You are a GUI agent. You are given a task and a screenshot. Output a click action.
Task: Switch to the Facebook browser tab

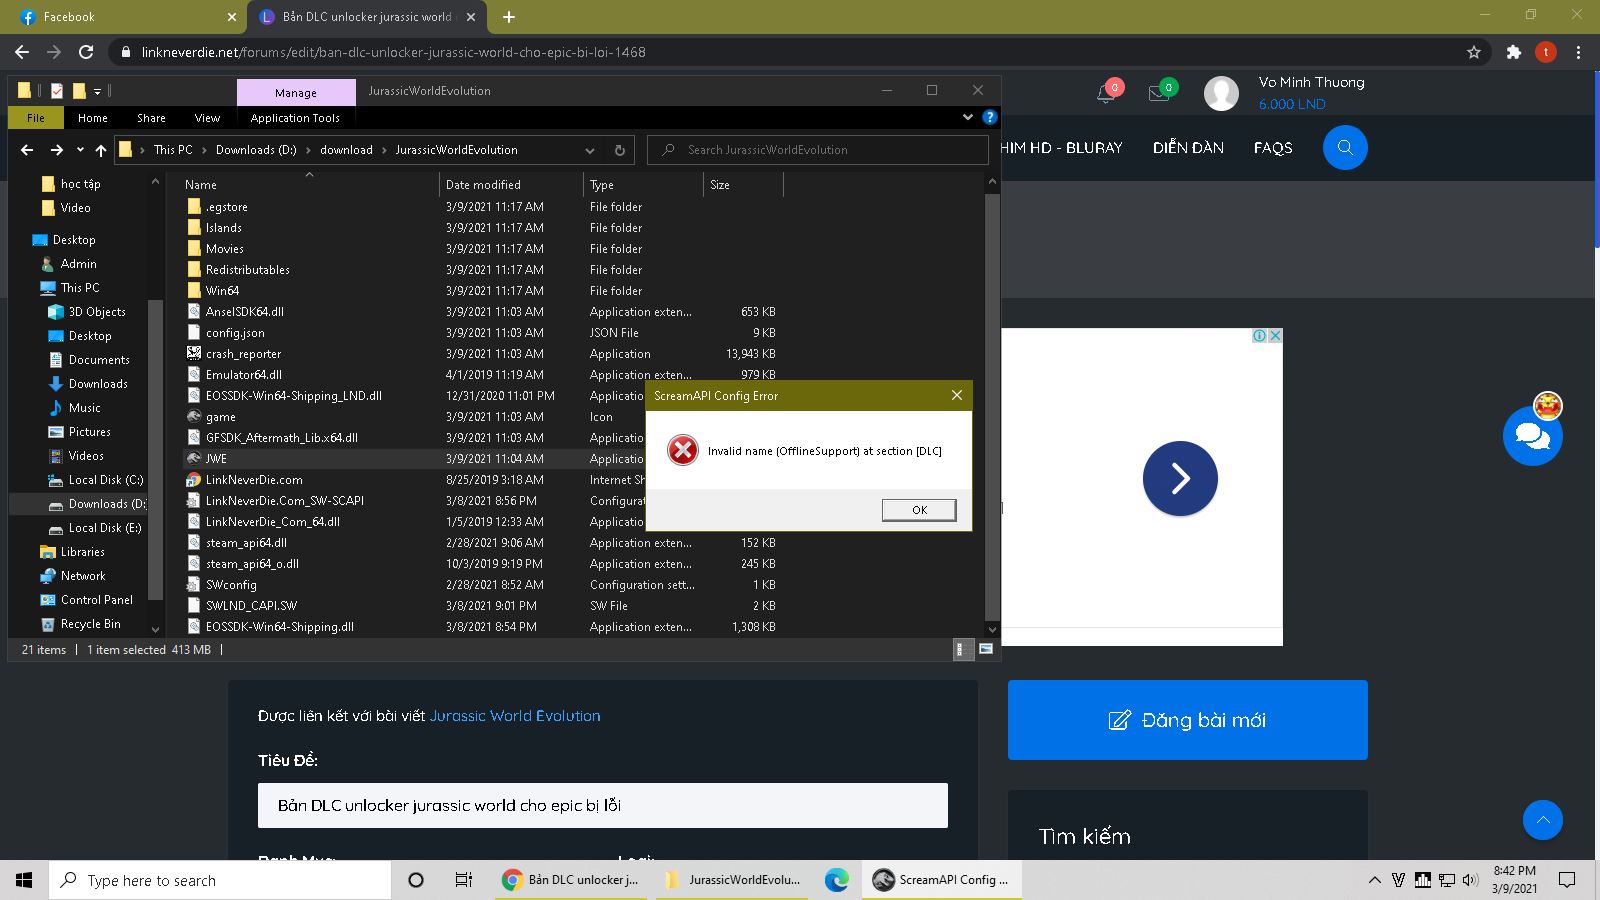pos(120,17)
